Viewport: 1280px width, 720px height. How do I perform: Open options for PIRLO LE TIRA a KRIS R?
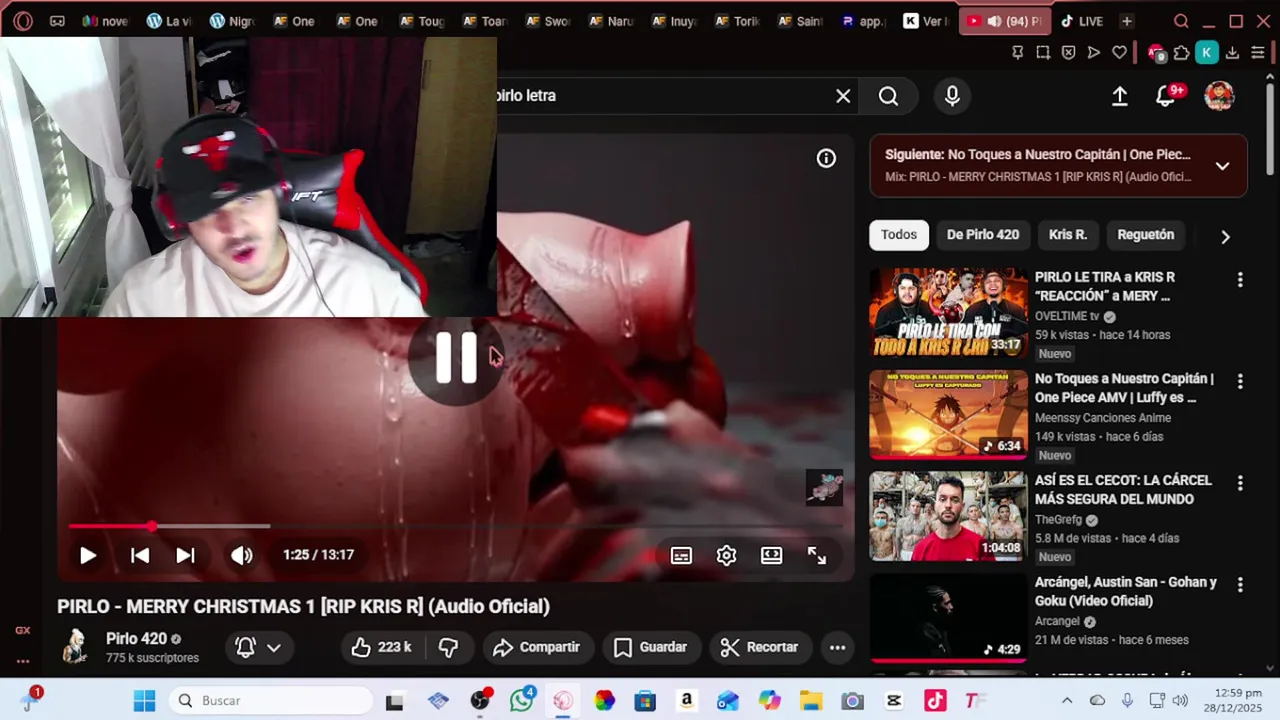click(x=1240, y=280)
